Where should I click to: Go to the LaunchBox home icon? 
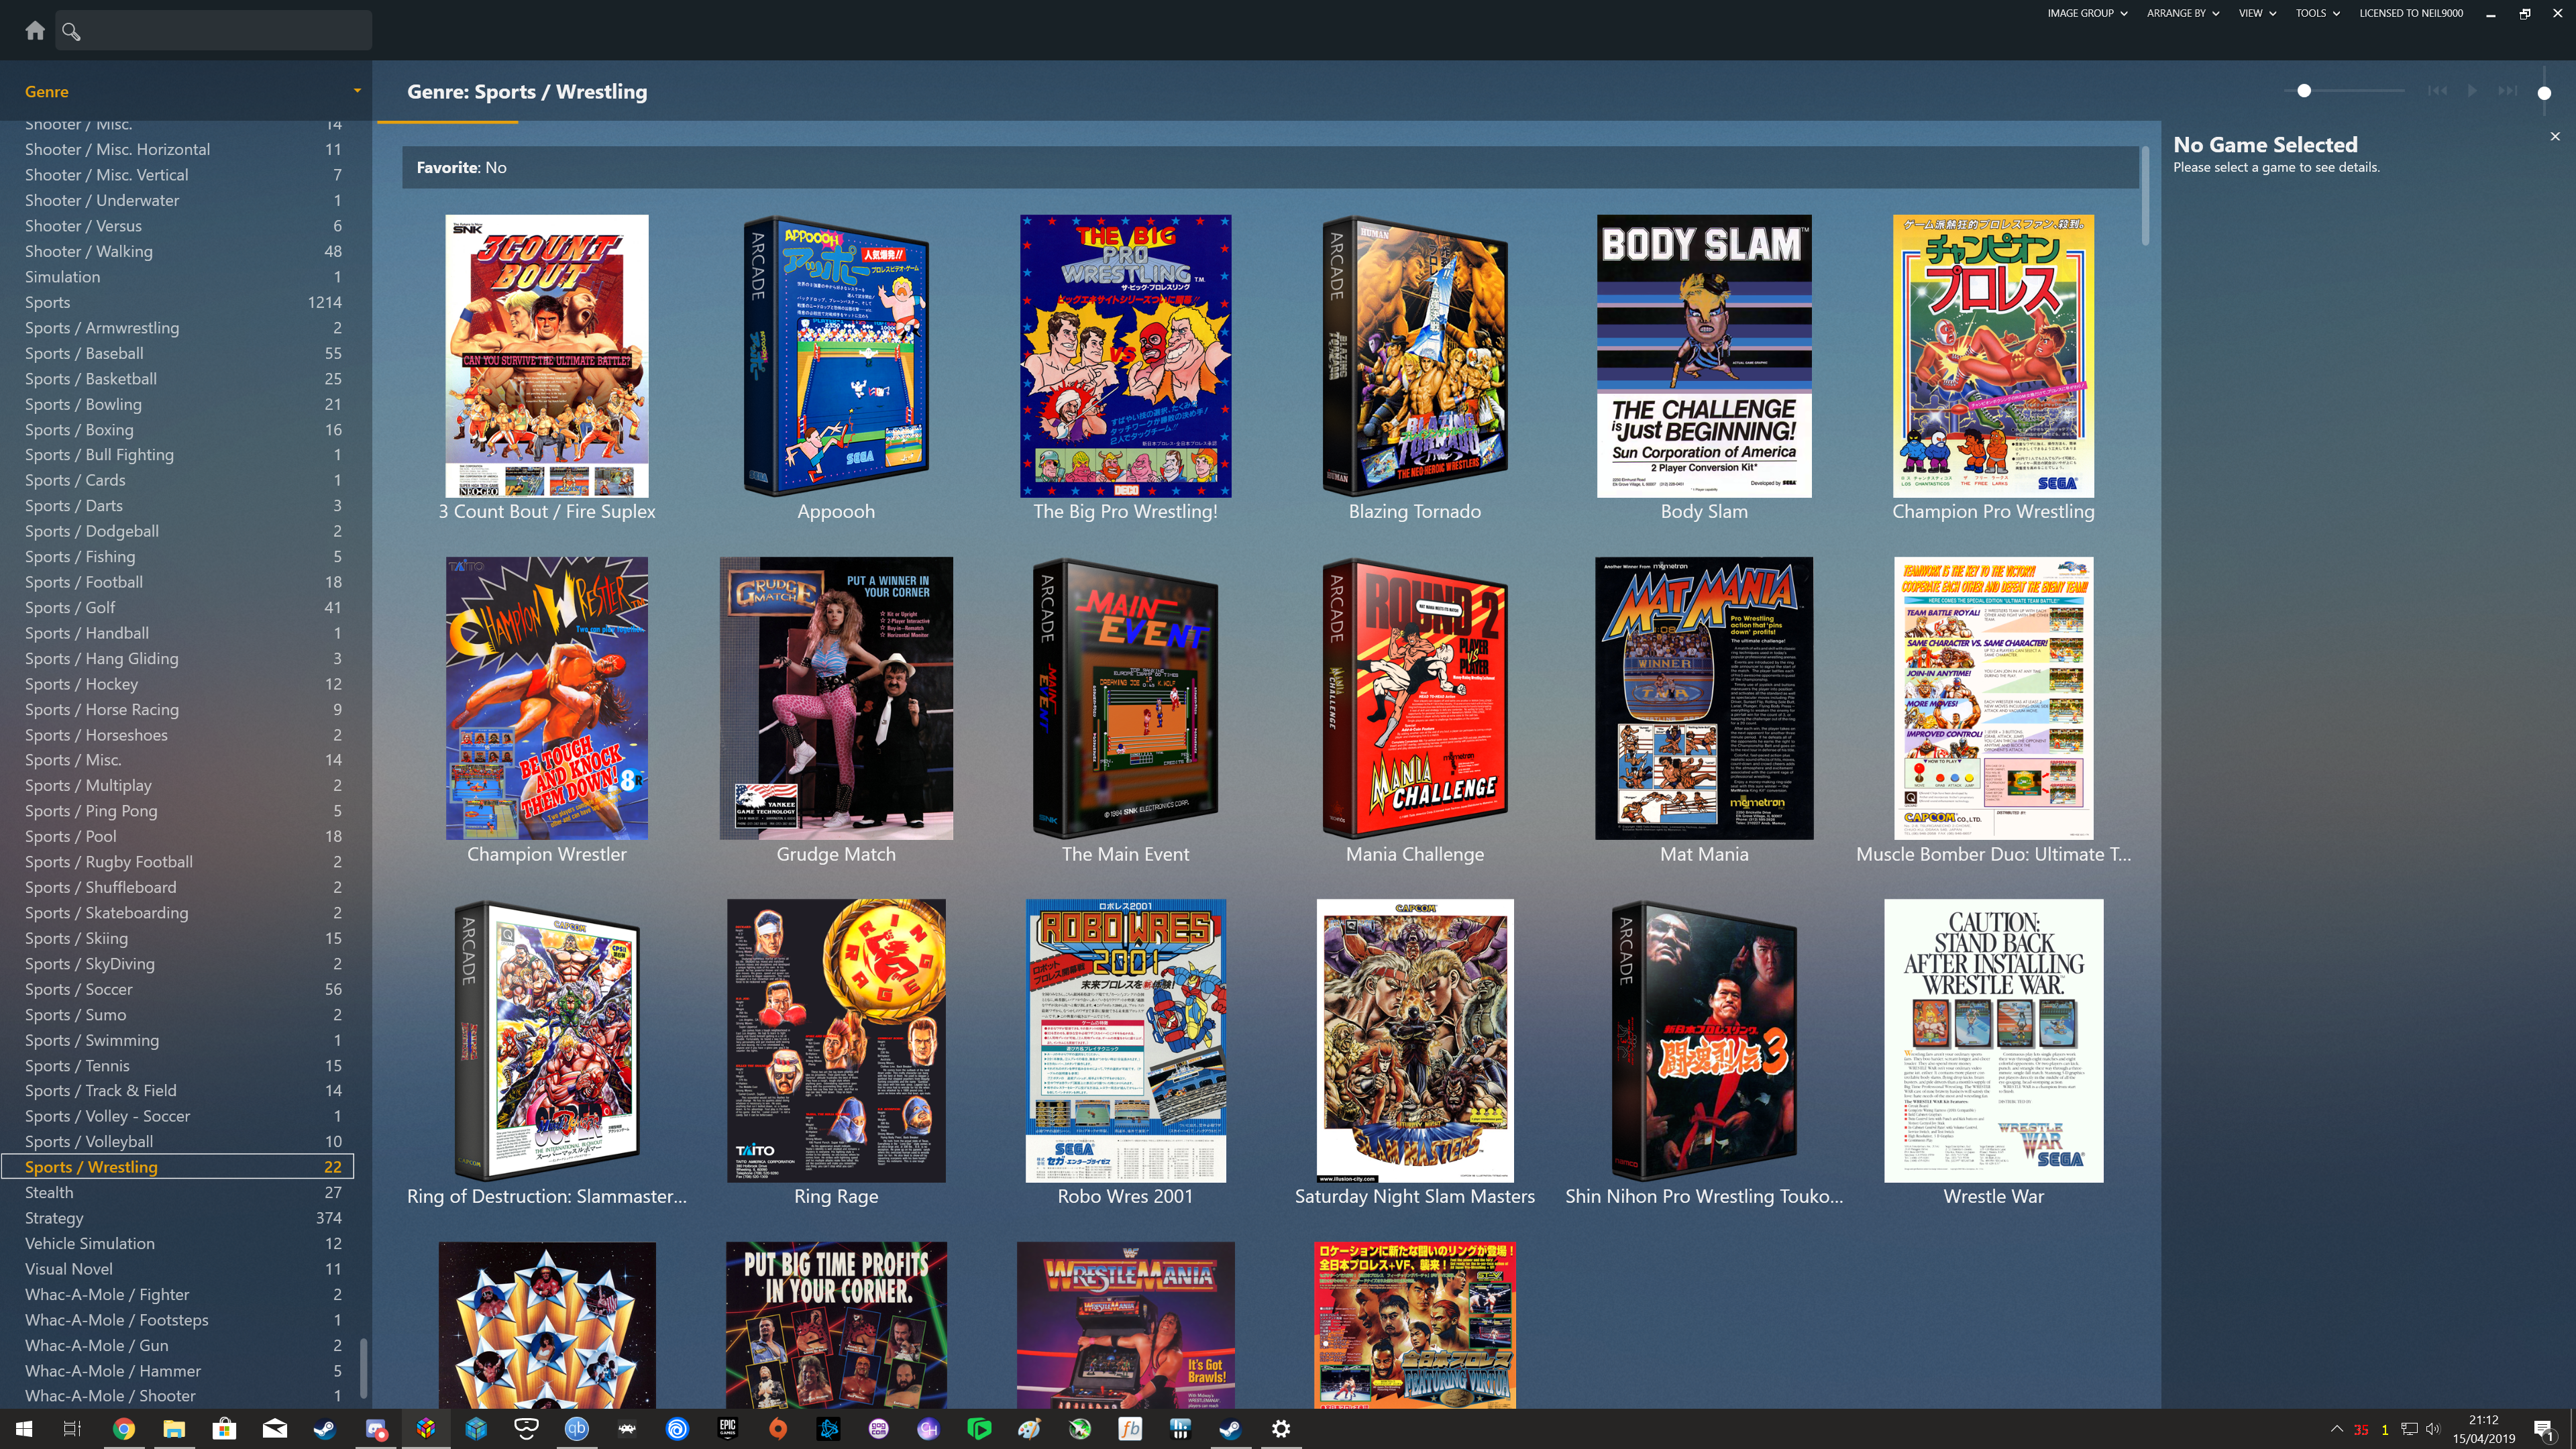tap(35, 30)
